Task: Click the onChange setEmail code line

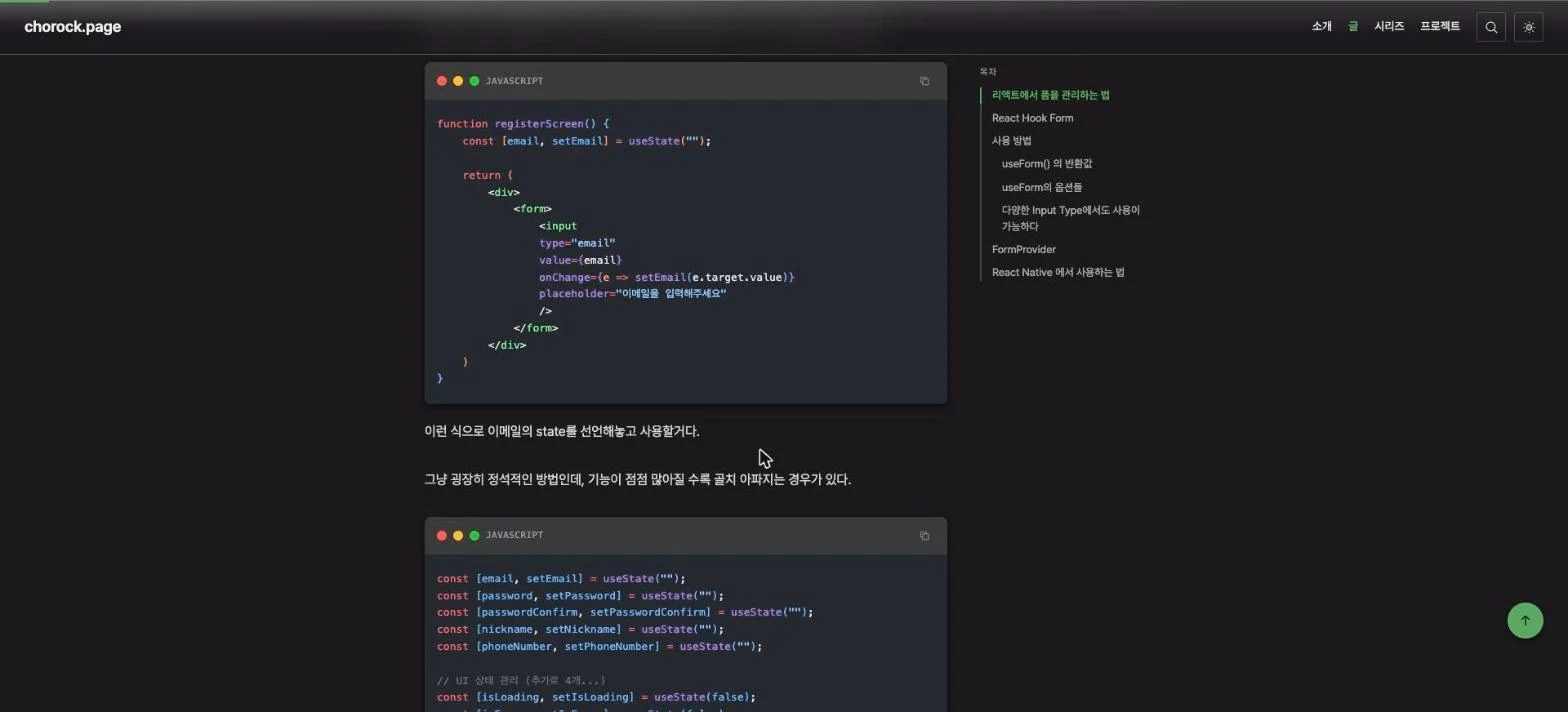Action: tap(666, 277)
